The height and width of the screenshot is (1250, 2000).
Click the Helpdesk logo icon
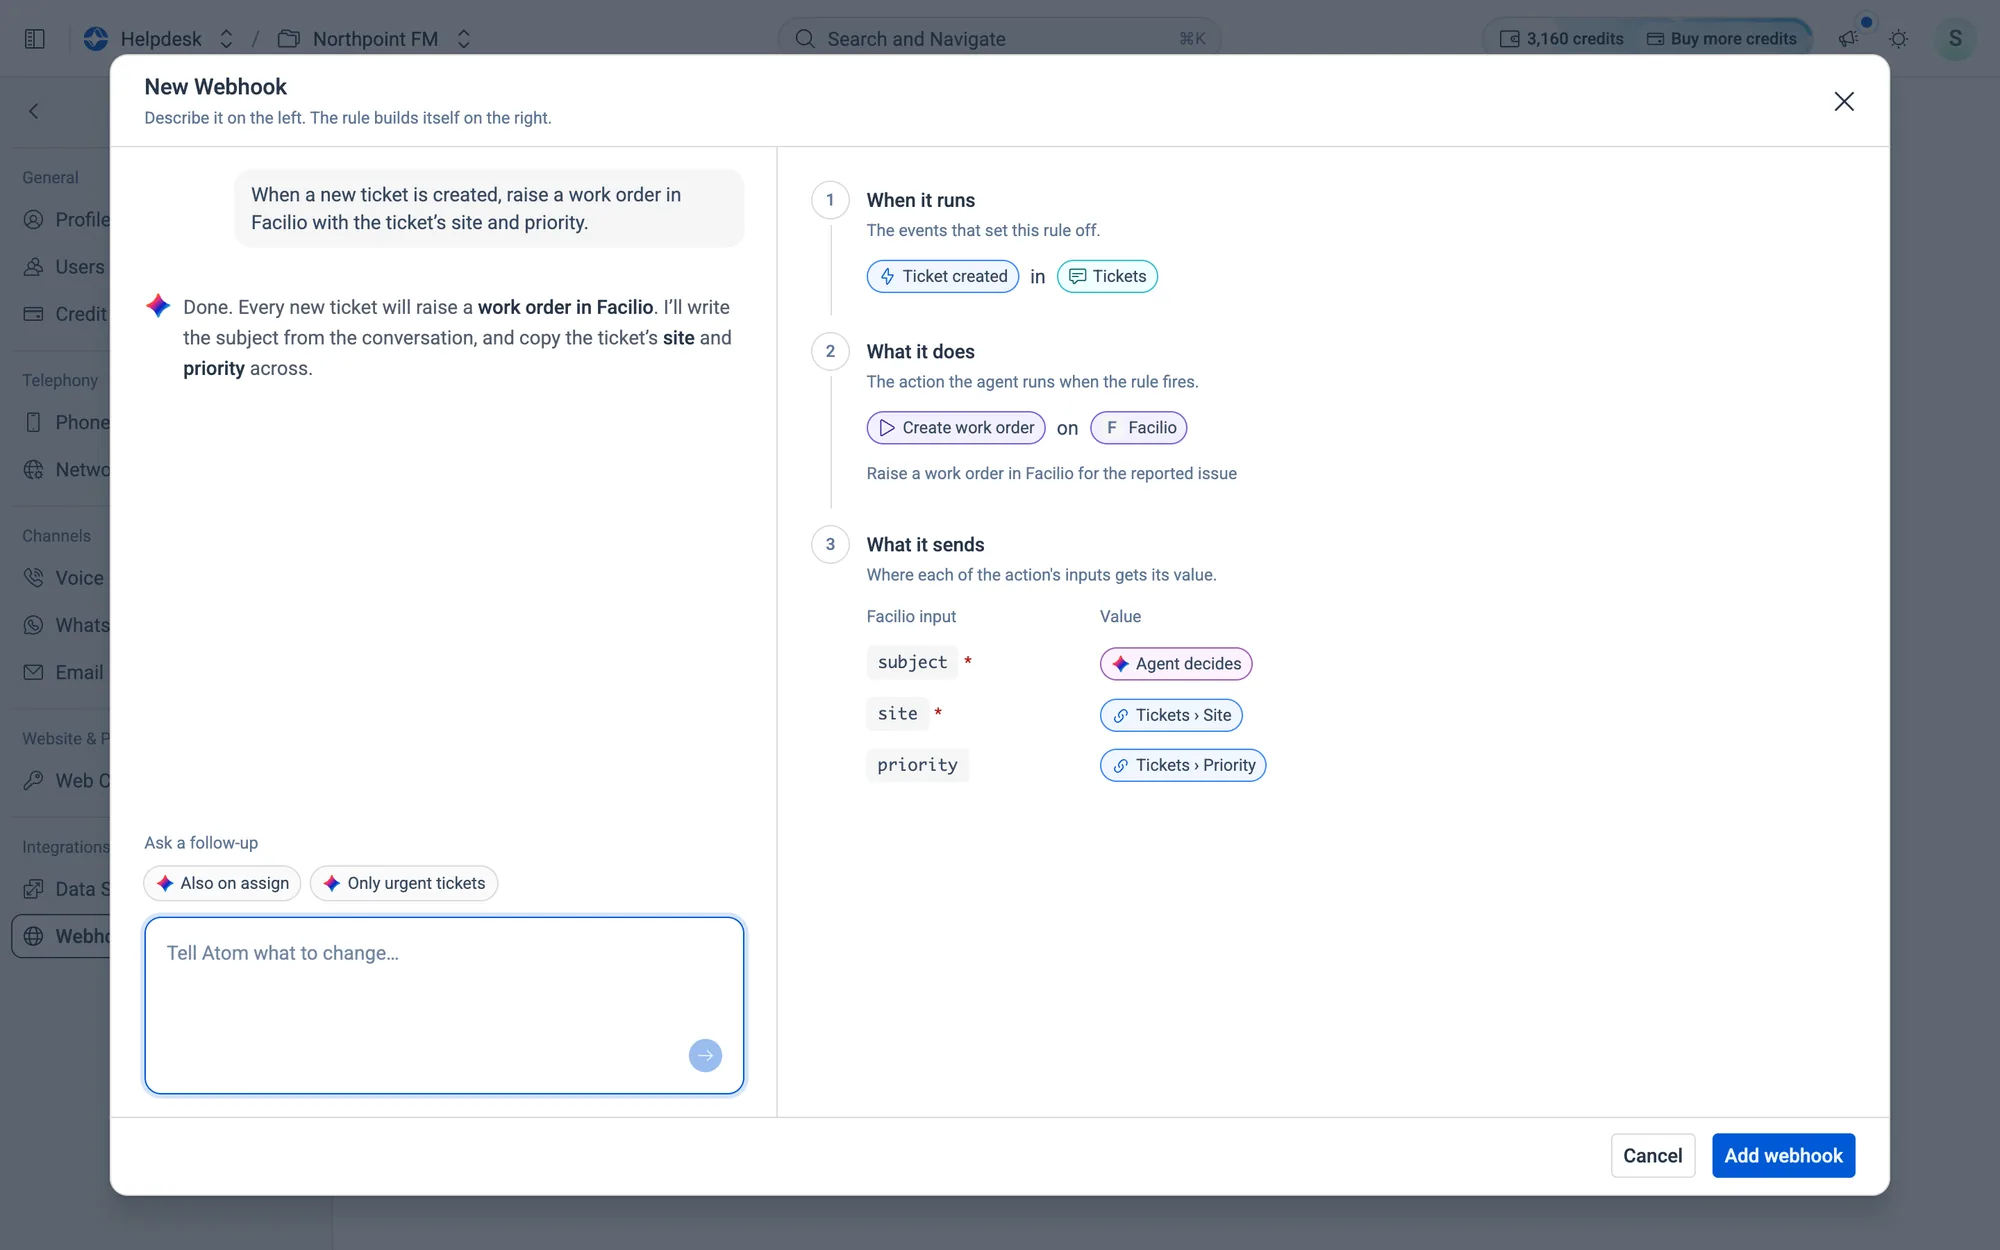point(96,39)
